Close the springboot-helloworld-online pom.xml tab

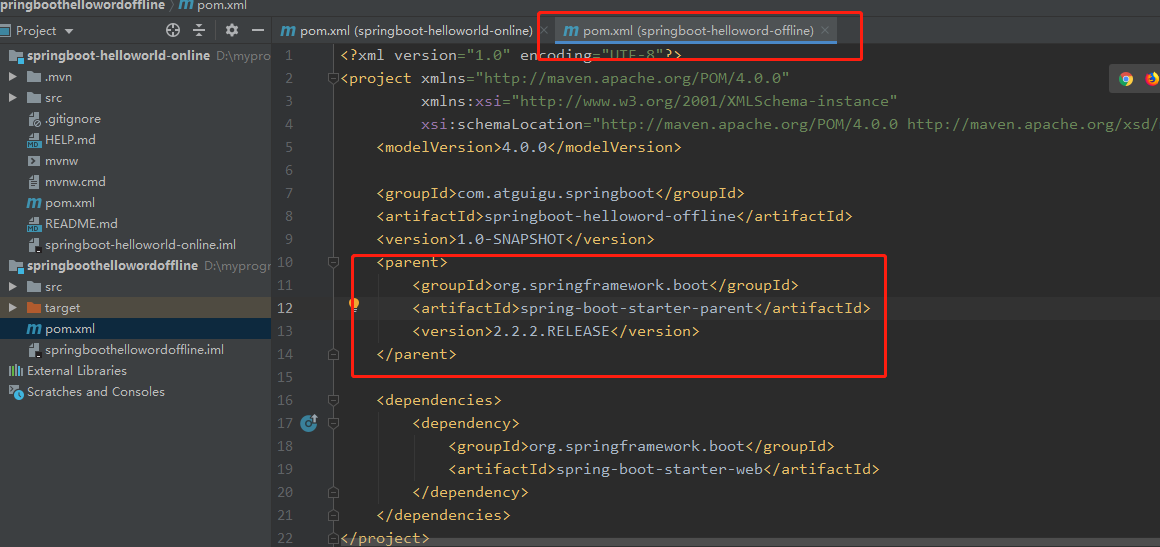coord(544,30)
